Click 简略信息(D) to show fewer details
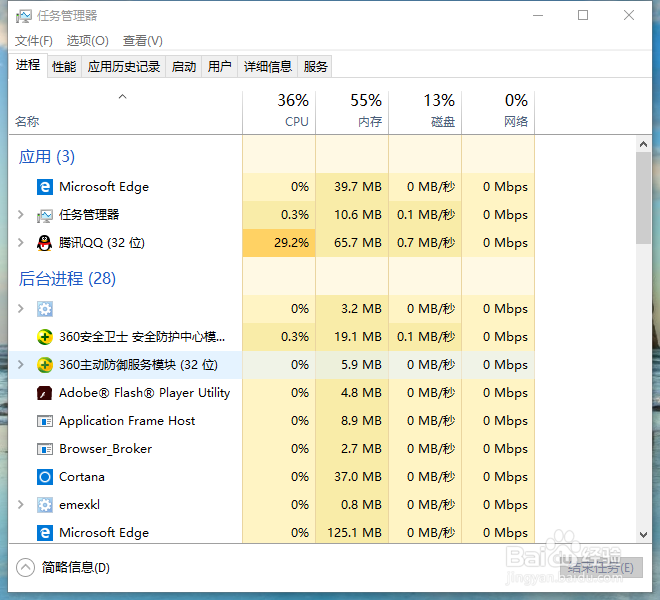 pyautogui.click(x=76, y=568)
